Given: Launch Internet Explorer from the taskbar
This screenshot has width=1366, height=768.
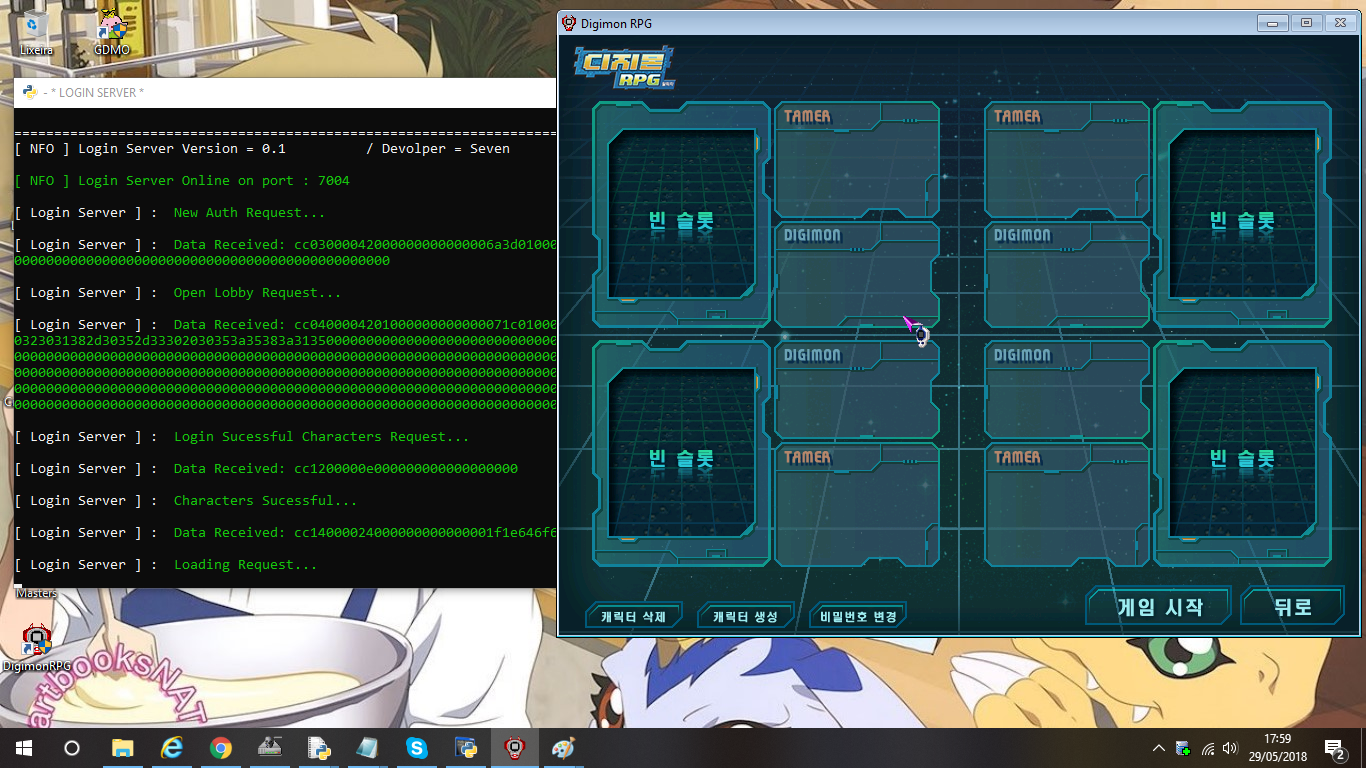Looking at the screenshot, I should tap(172, 748).
